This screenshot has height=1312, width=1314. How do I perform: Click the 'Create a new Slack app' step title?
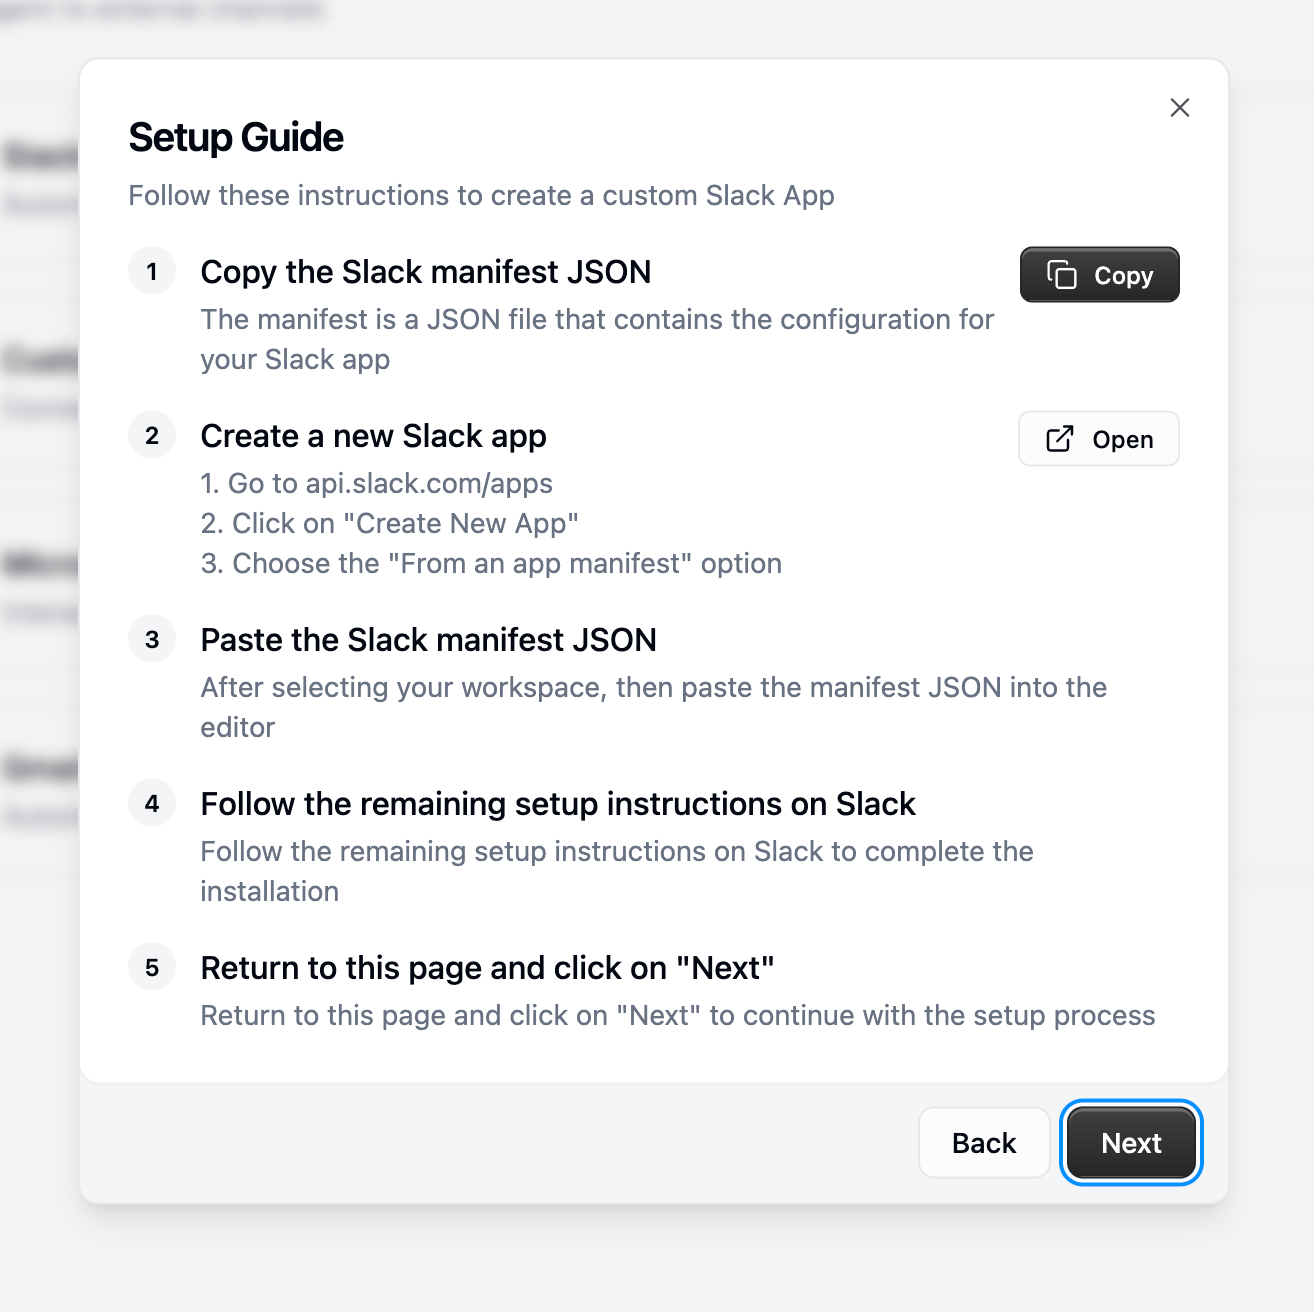[x=373, y=436]
